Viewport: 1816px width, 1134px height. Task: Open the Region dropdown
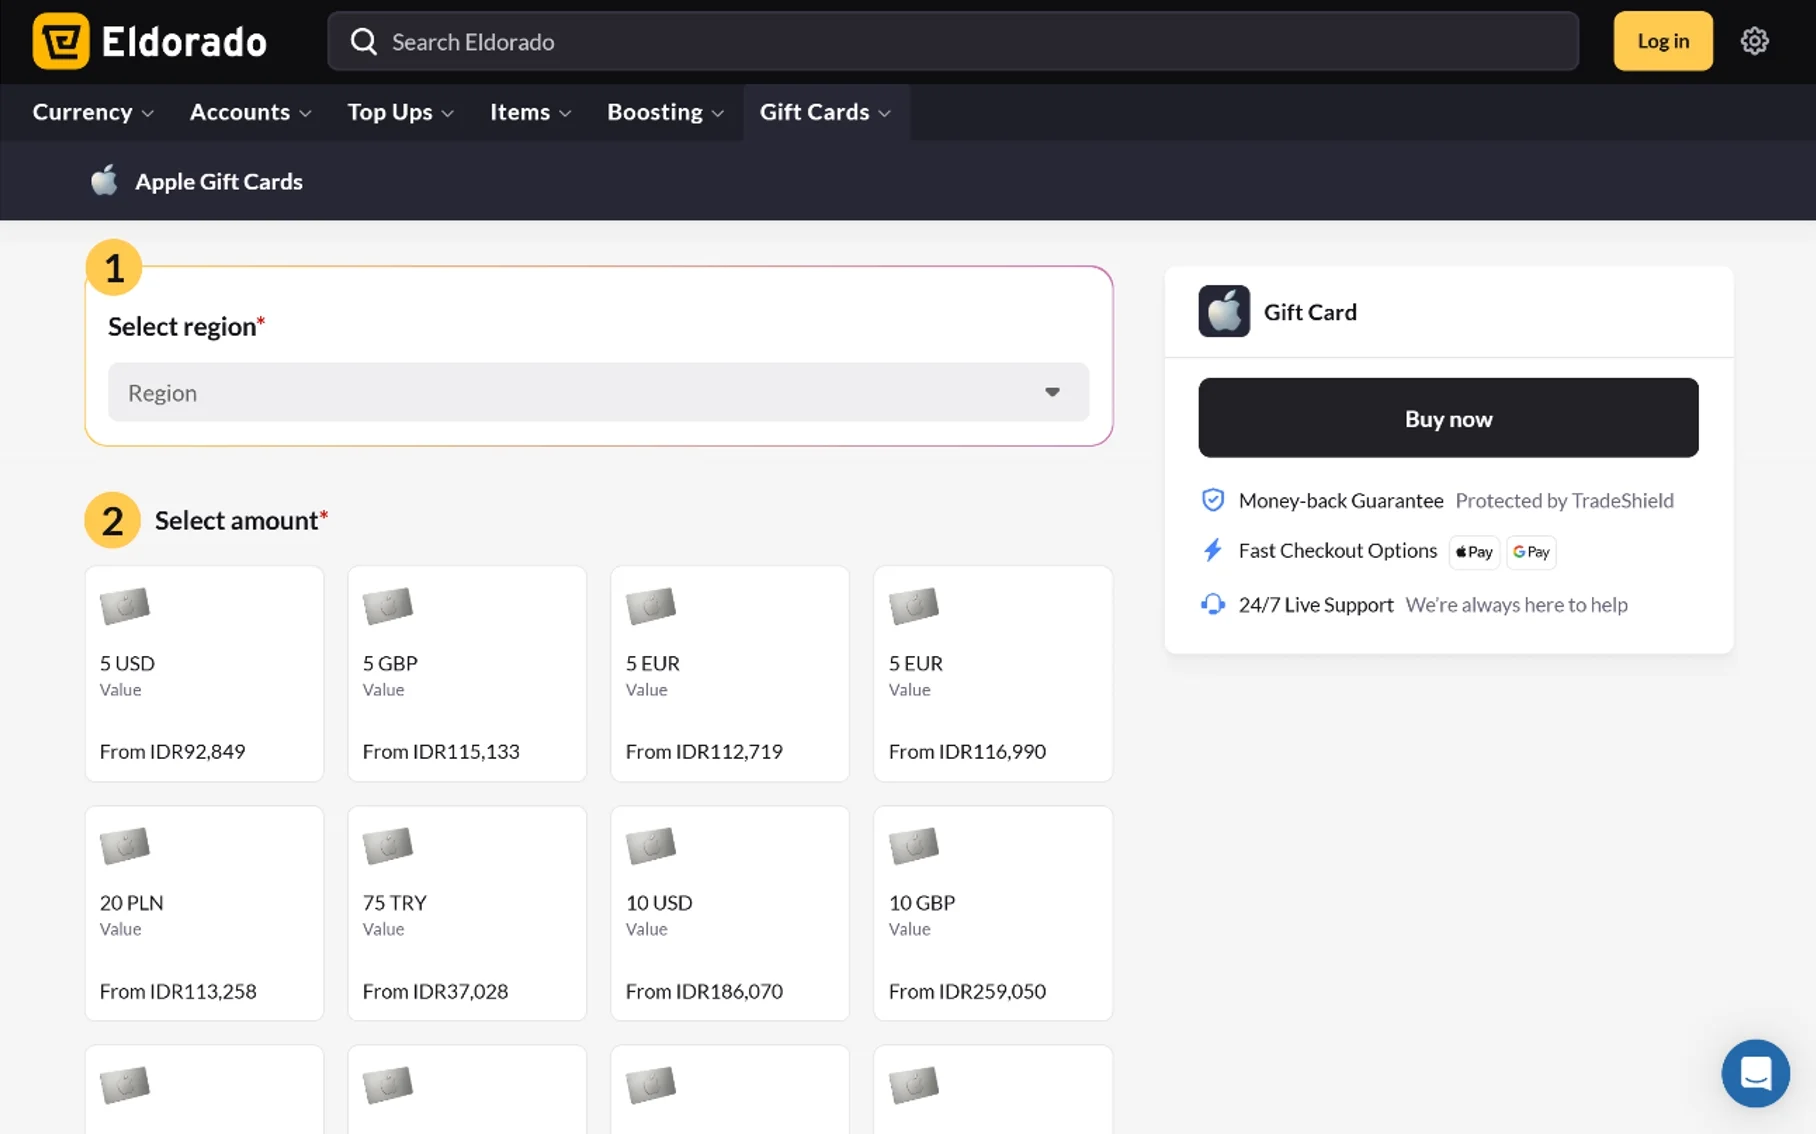point(598,392)
